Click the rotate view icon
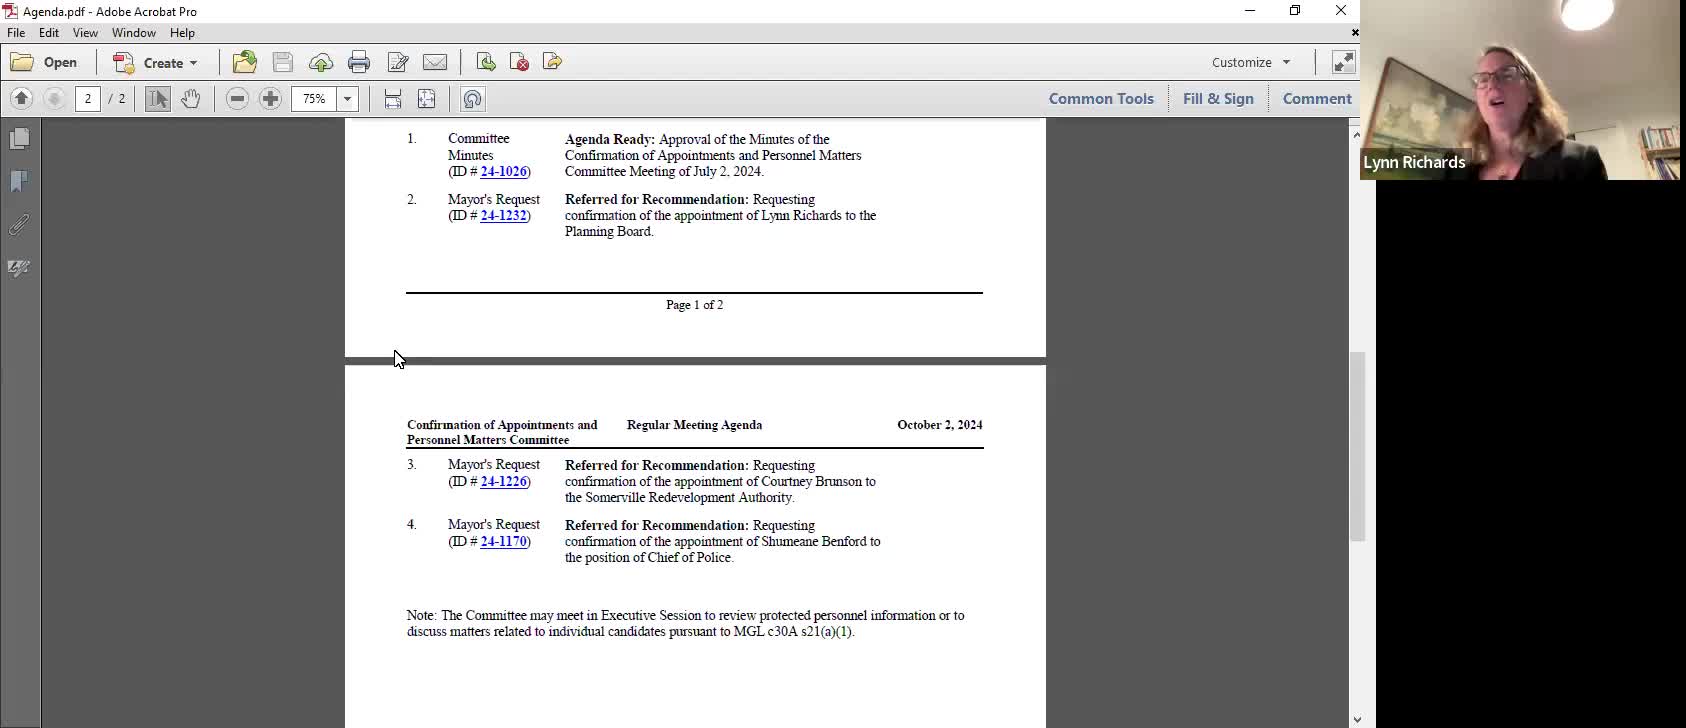The image size is (1686, 728). [x=472, y=98]
